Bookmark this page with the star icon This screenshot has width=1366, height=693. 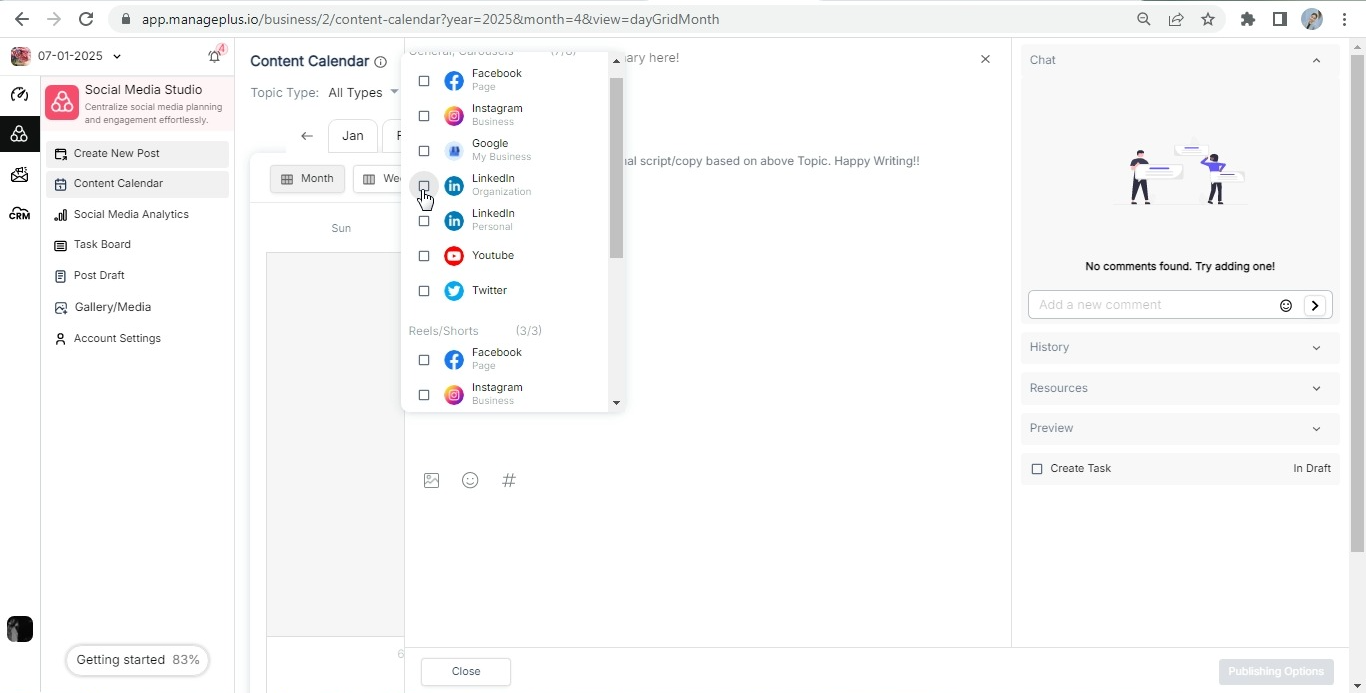click(1208, 19)
